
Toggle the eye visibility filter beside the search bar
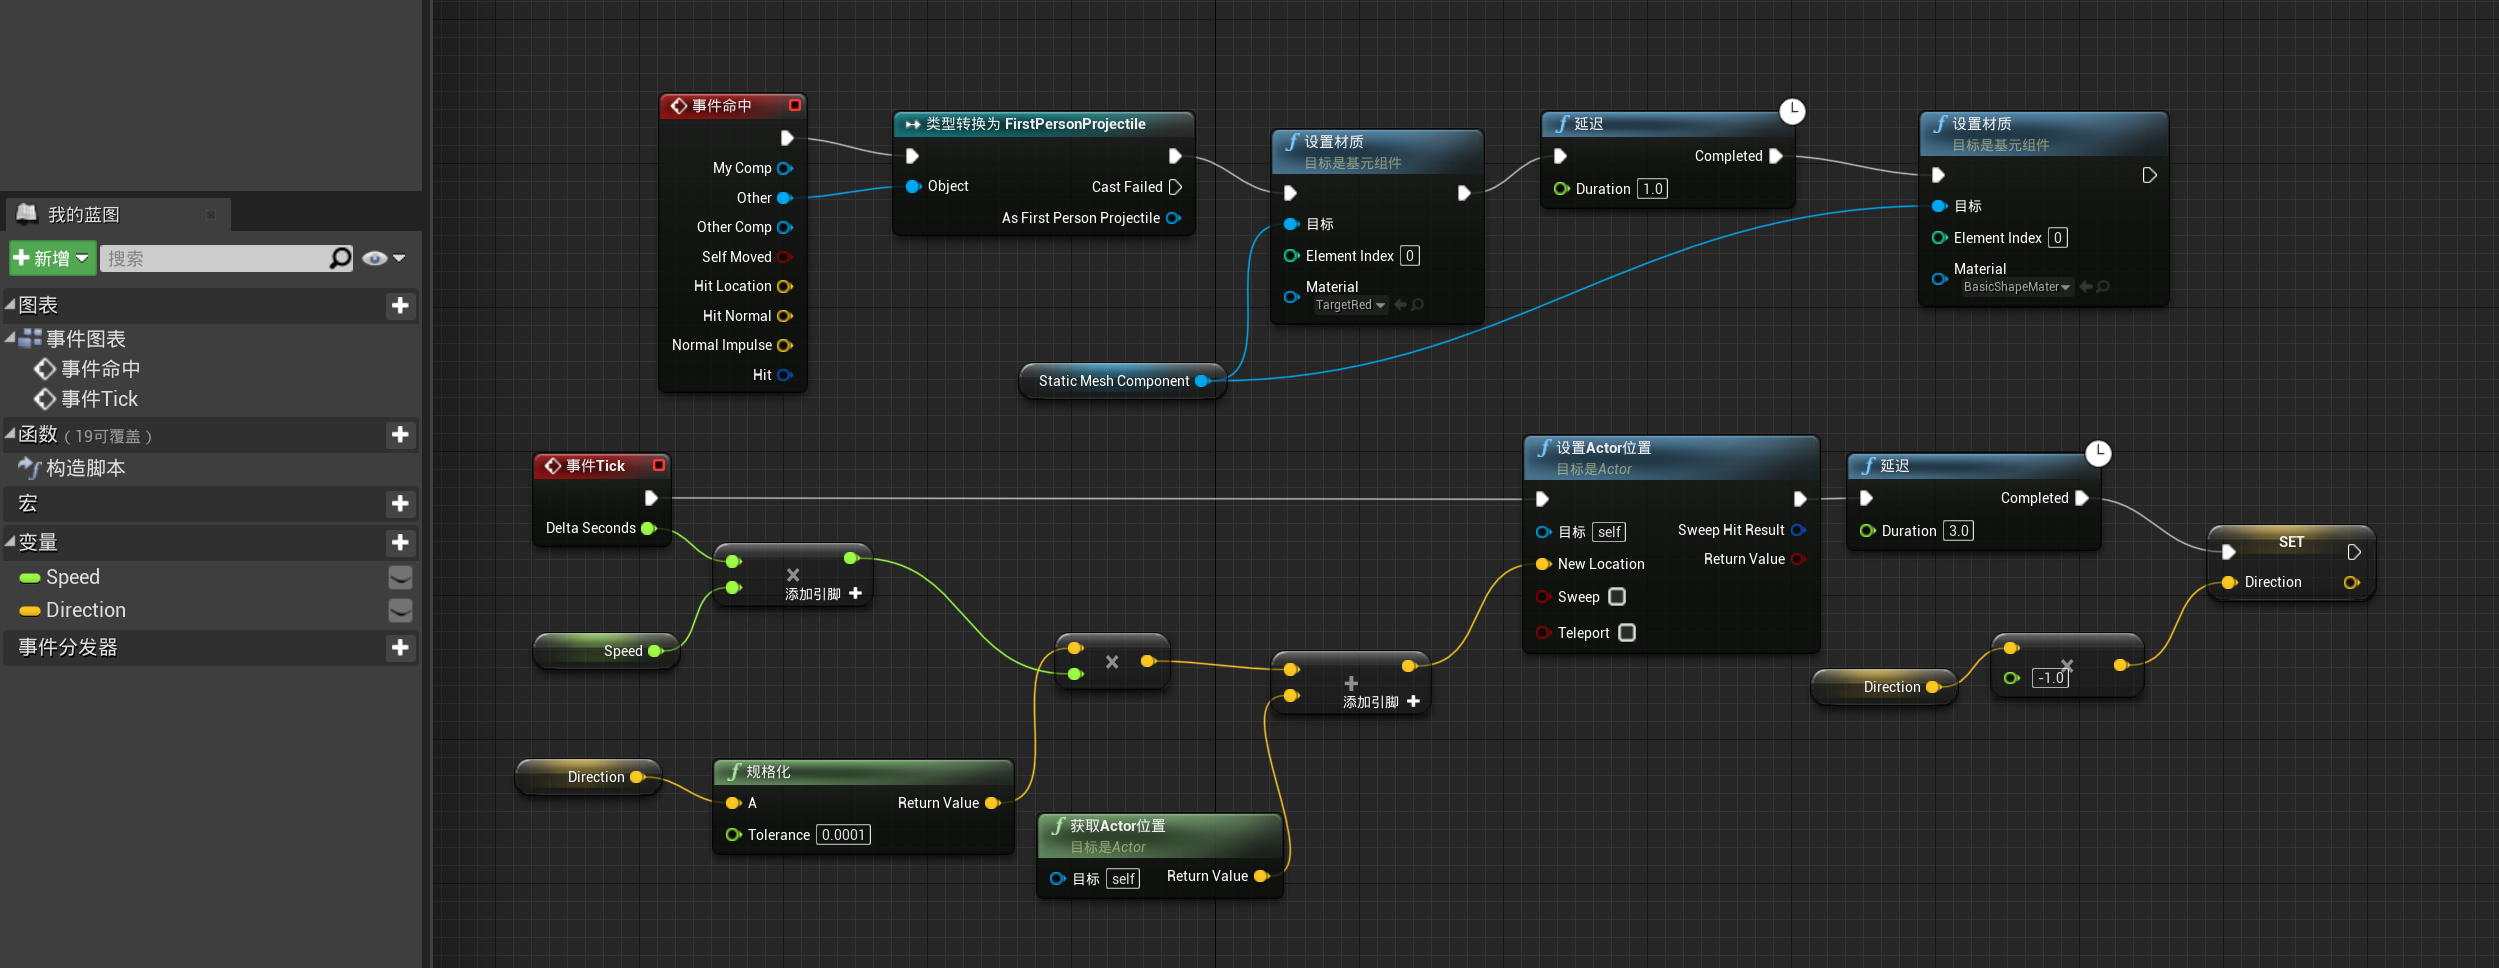374,258
